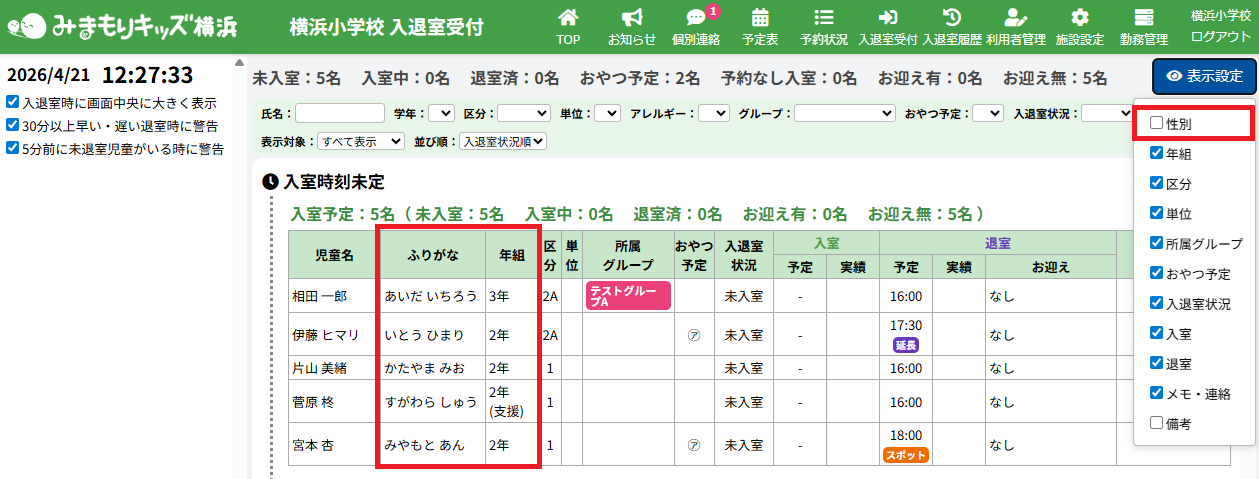Click the 氏名 search input field
1259x479 pixels.
[340, 113]
